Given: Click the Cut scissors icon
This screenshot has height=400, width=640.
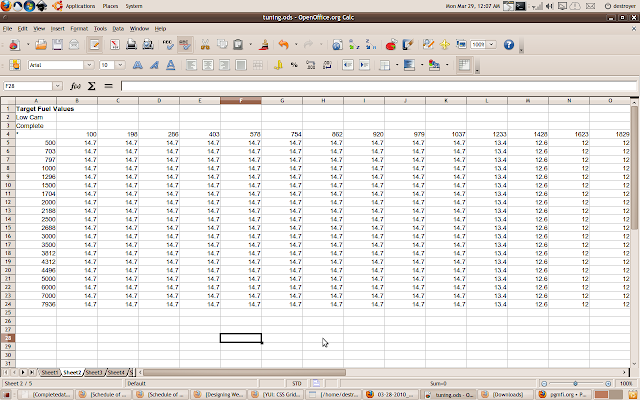Looking at the screenshot, I should [204, 45].
